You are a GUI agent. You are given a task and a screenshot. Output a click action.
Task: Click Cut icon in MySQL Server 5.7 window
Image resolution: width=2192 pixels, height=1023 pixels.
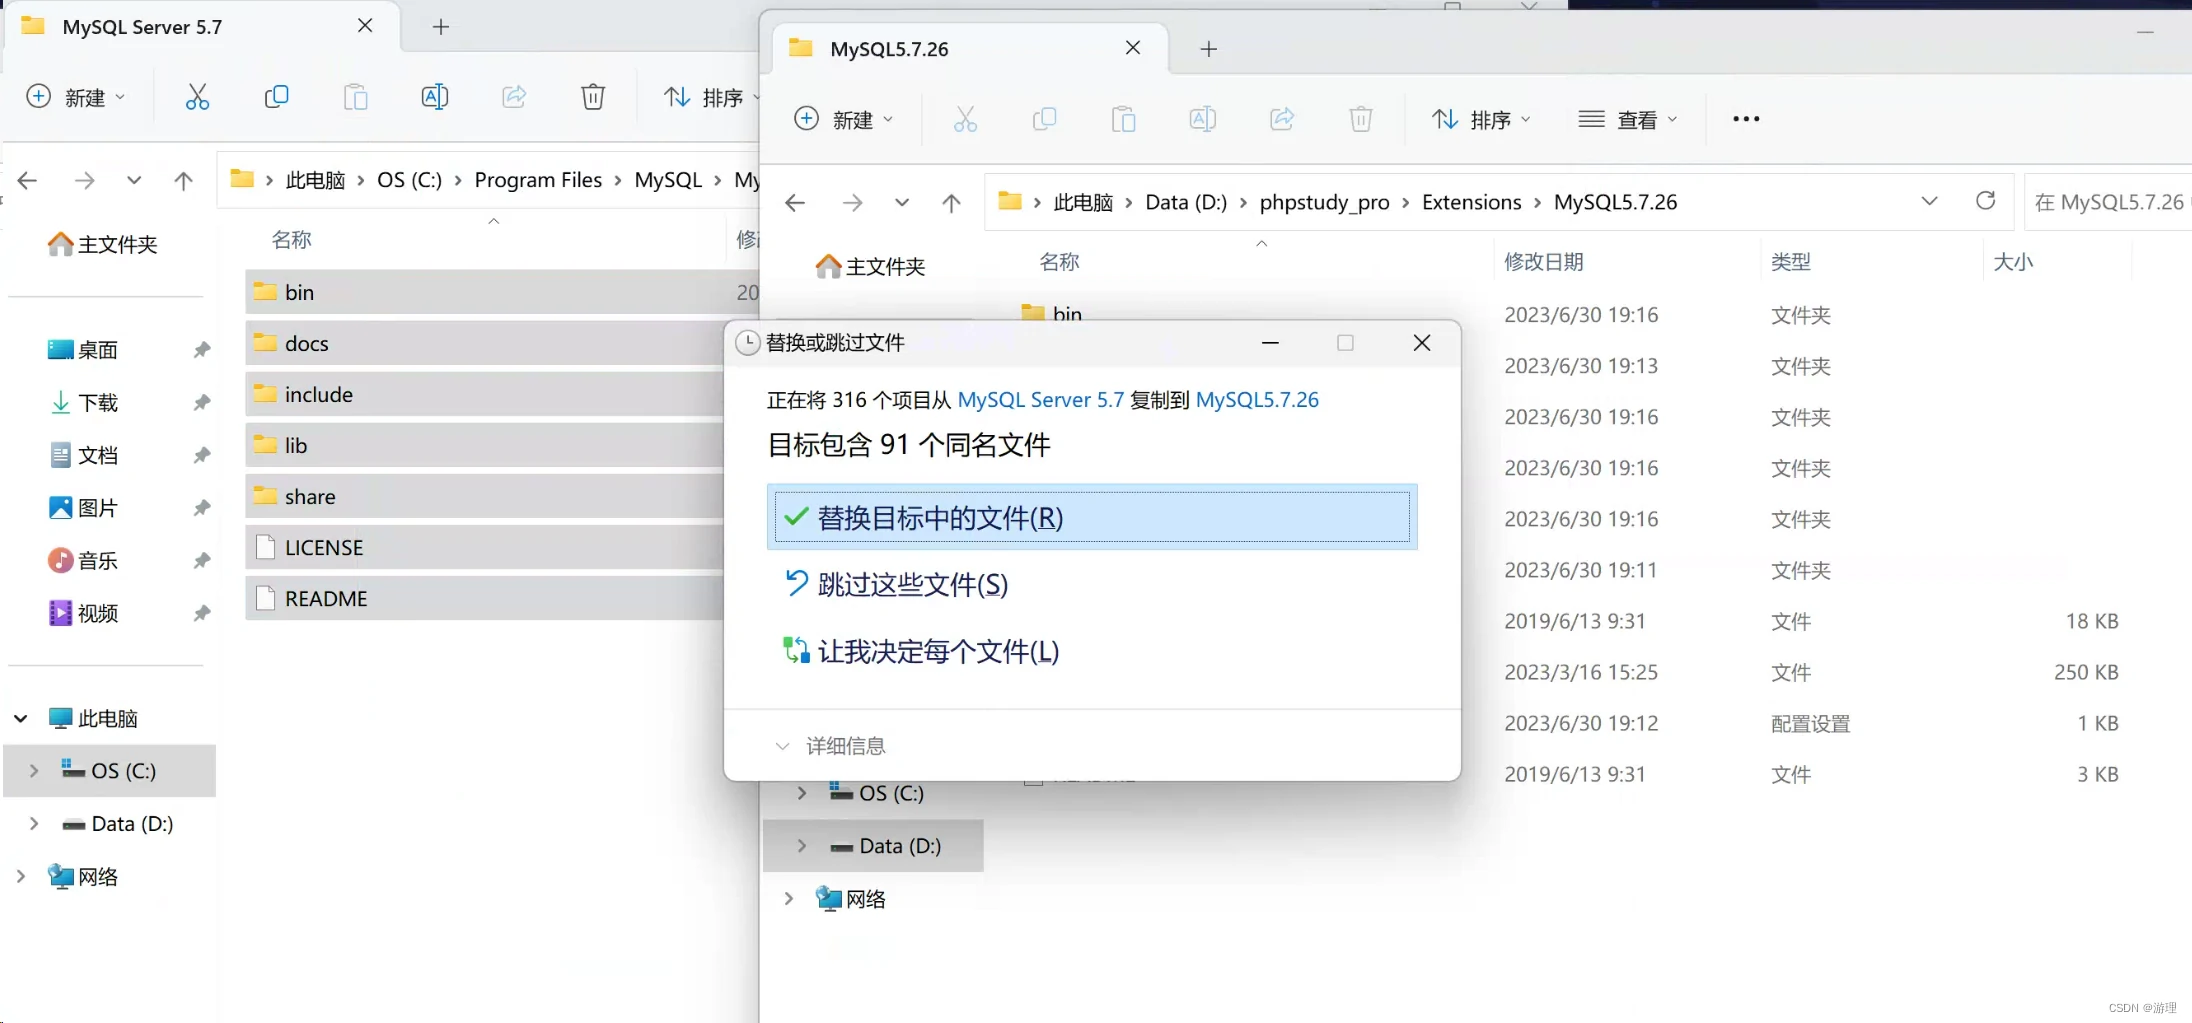197,97
